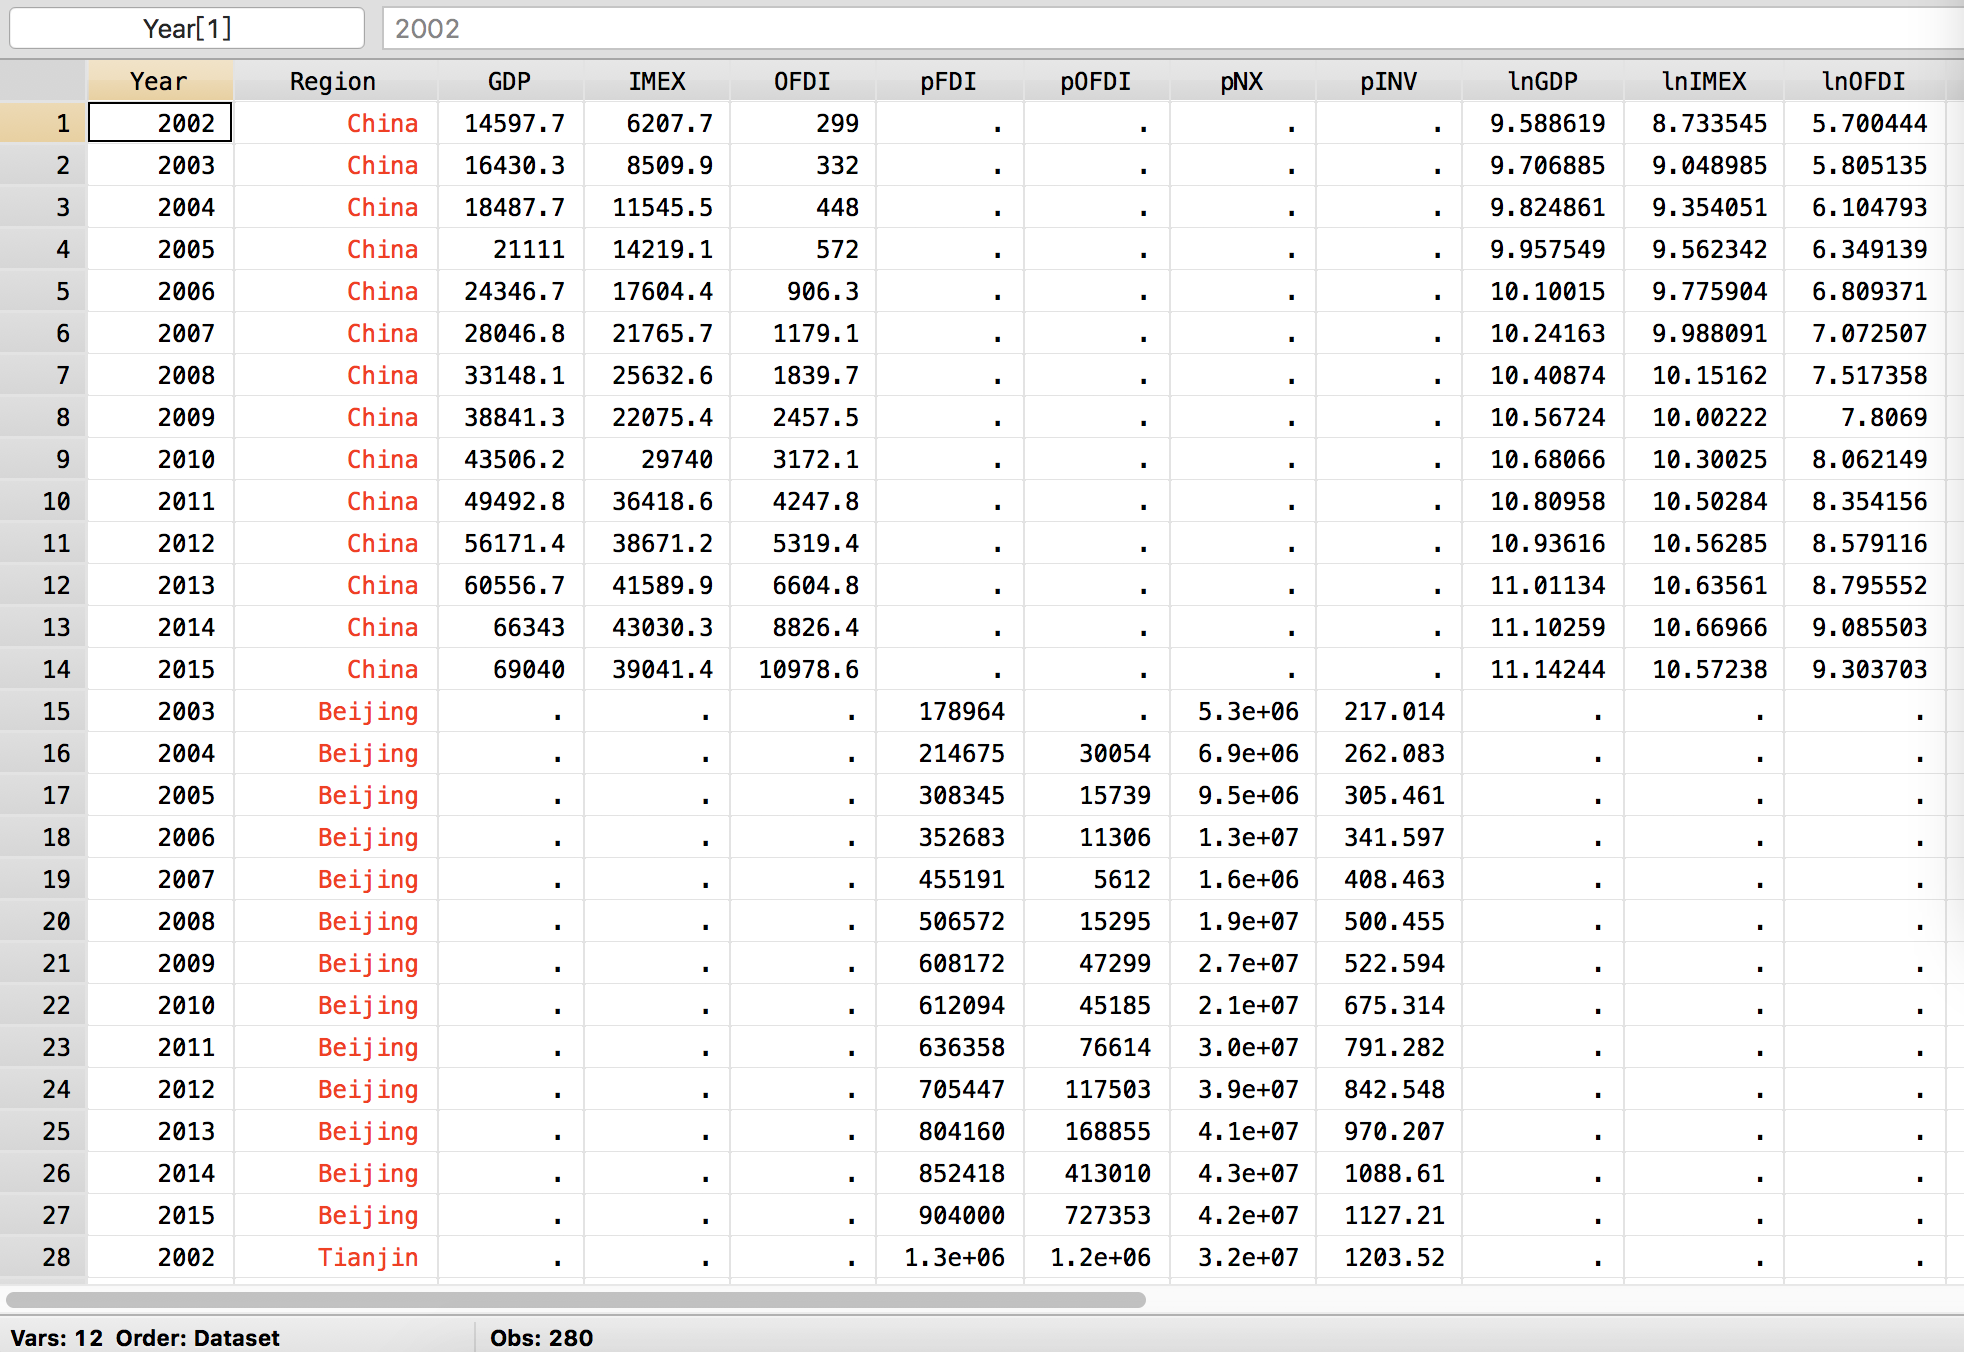Image resolution: width=1964 pixels, height=1352 pixels.
Task: Click the OFDI value 299
Action: coord(837,123)
